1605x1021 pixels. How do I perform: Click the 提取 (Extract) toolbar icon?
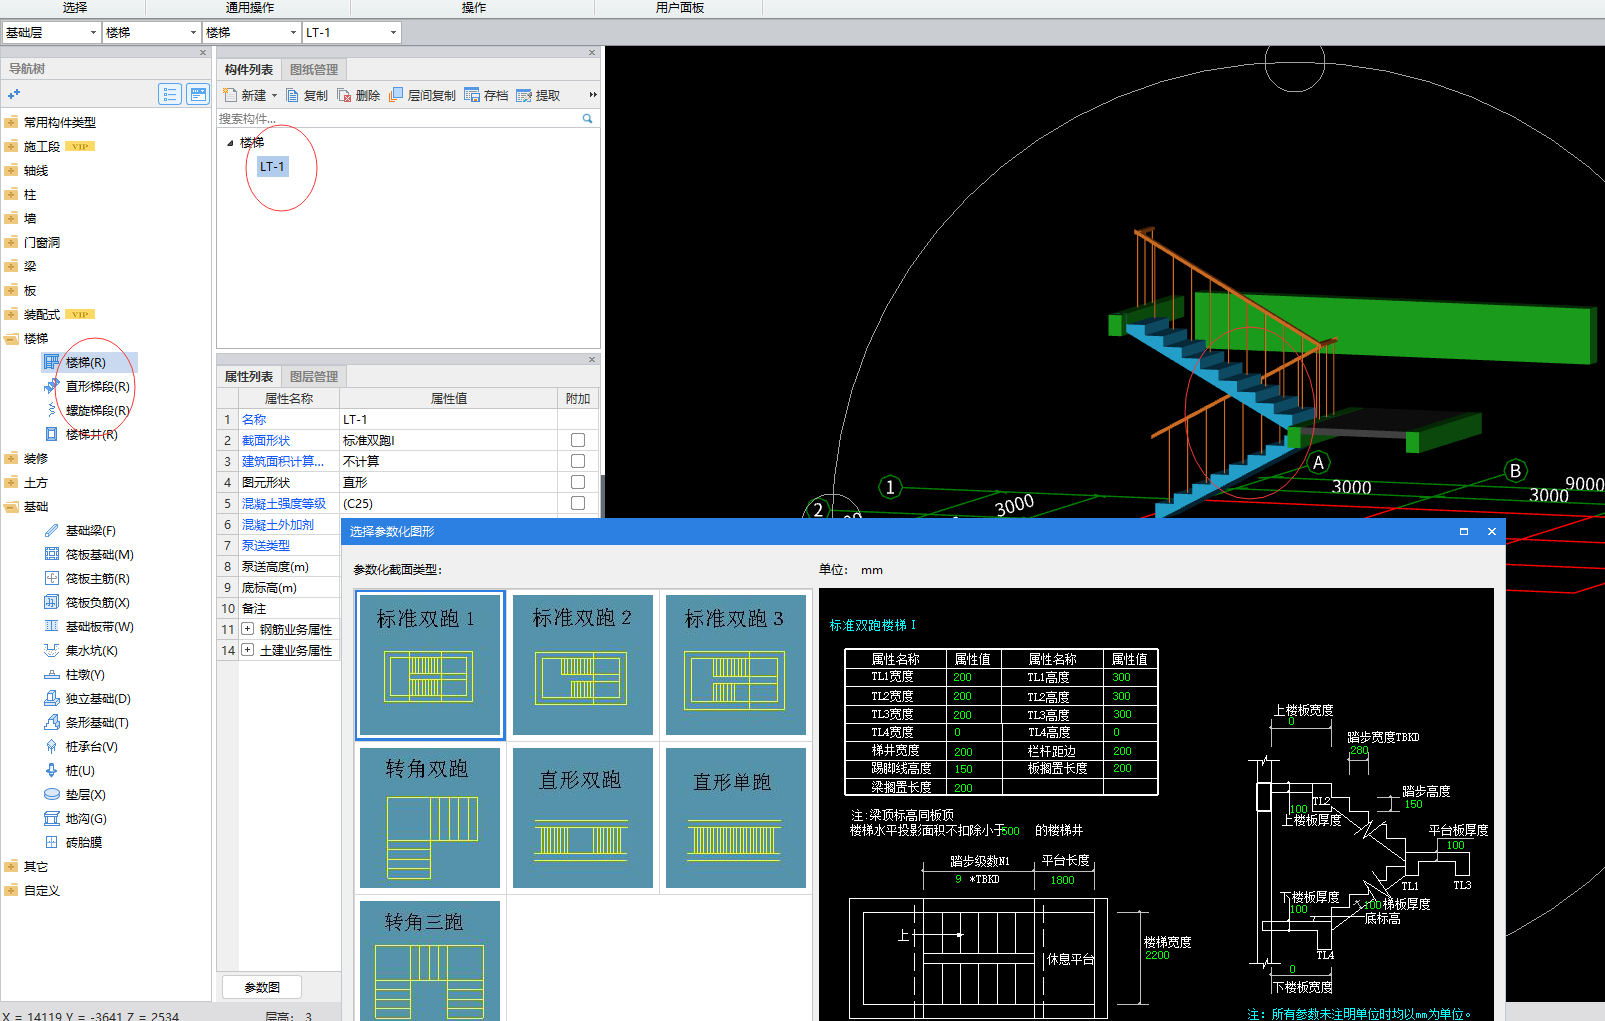coord(524,95)
